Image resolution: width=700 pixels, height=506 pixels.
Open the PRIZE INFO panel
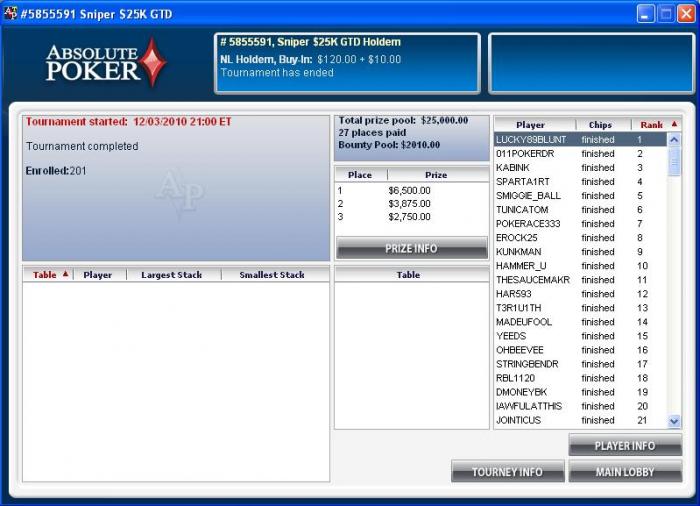point(412,248)
